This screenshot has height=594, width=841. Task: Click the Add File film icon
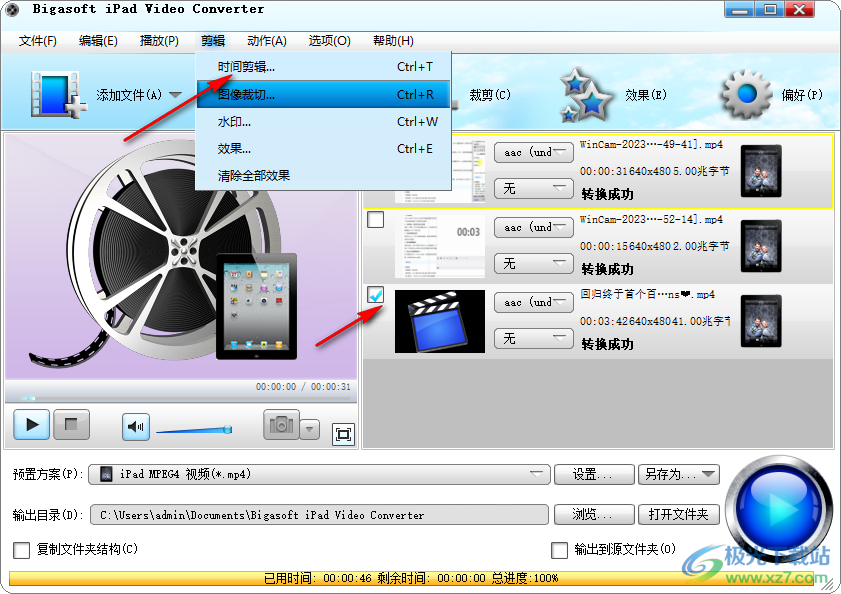(58, 94)
